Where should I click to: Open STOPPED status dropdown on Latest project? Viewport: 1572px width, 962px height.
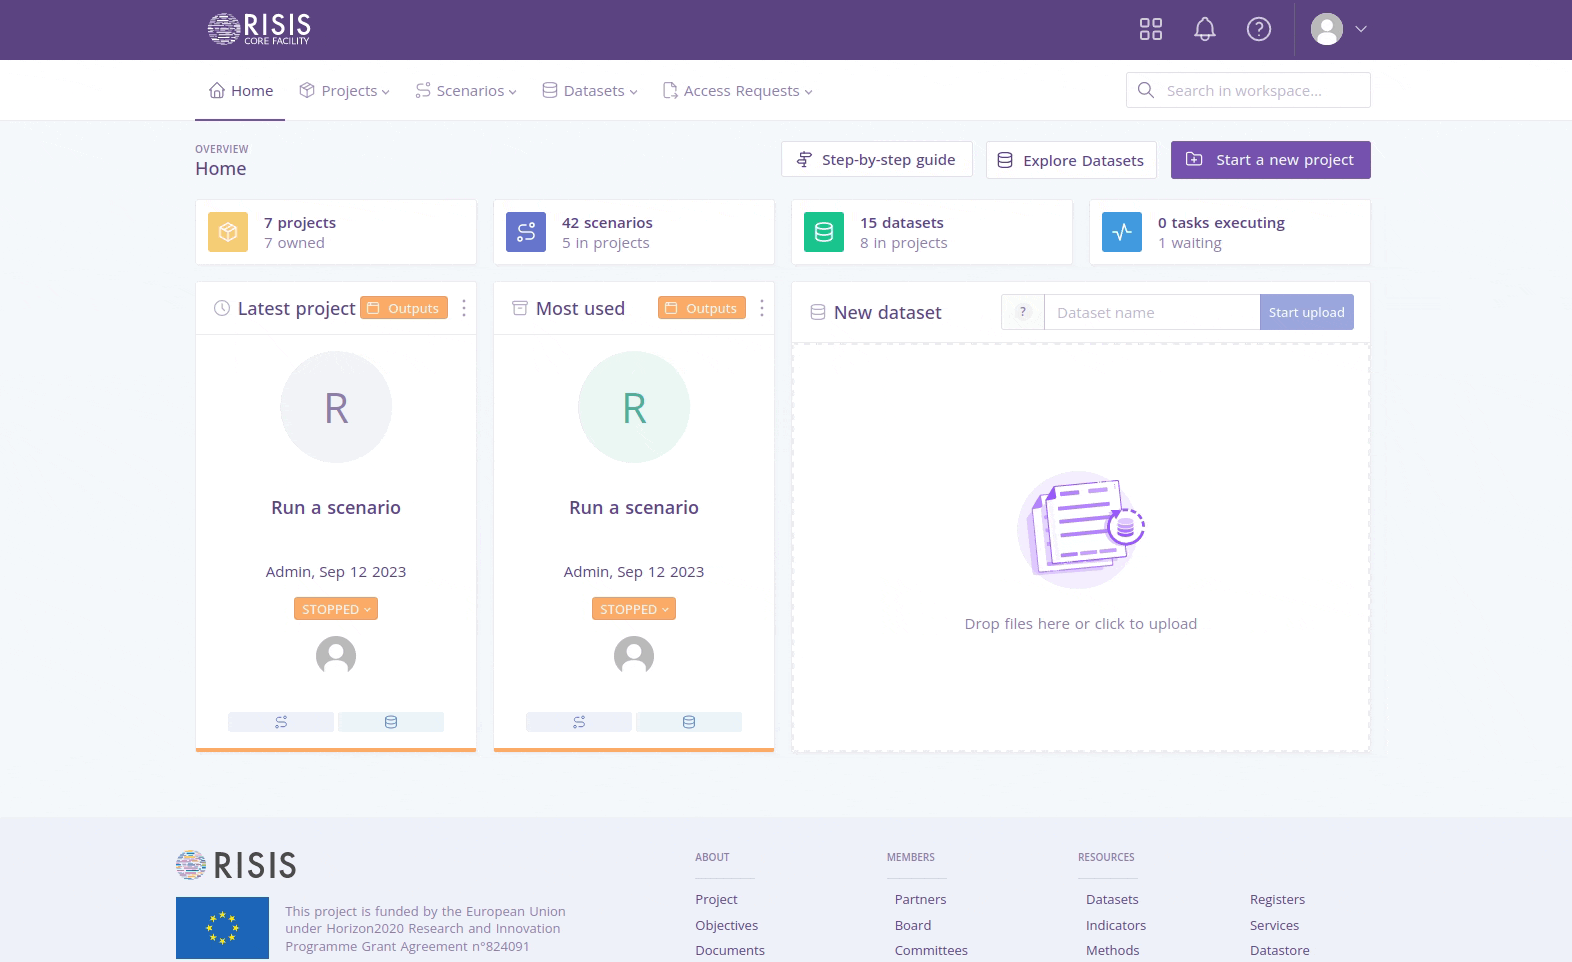[336, 609]
